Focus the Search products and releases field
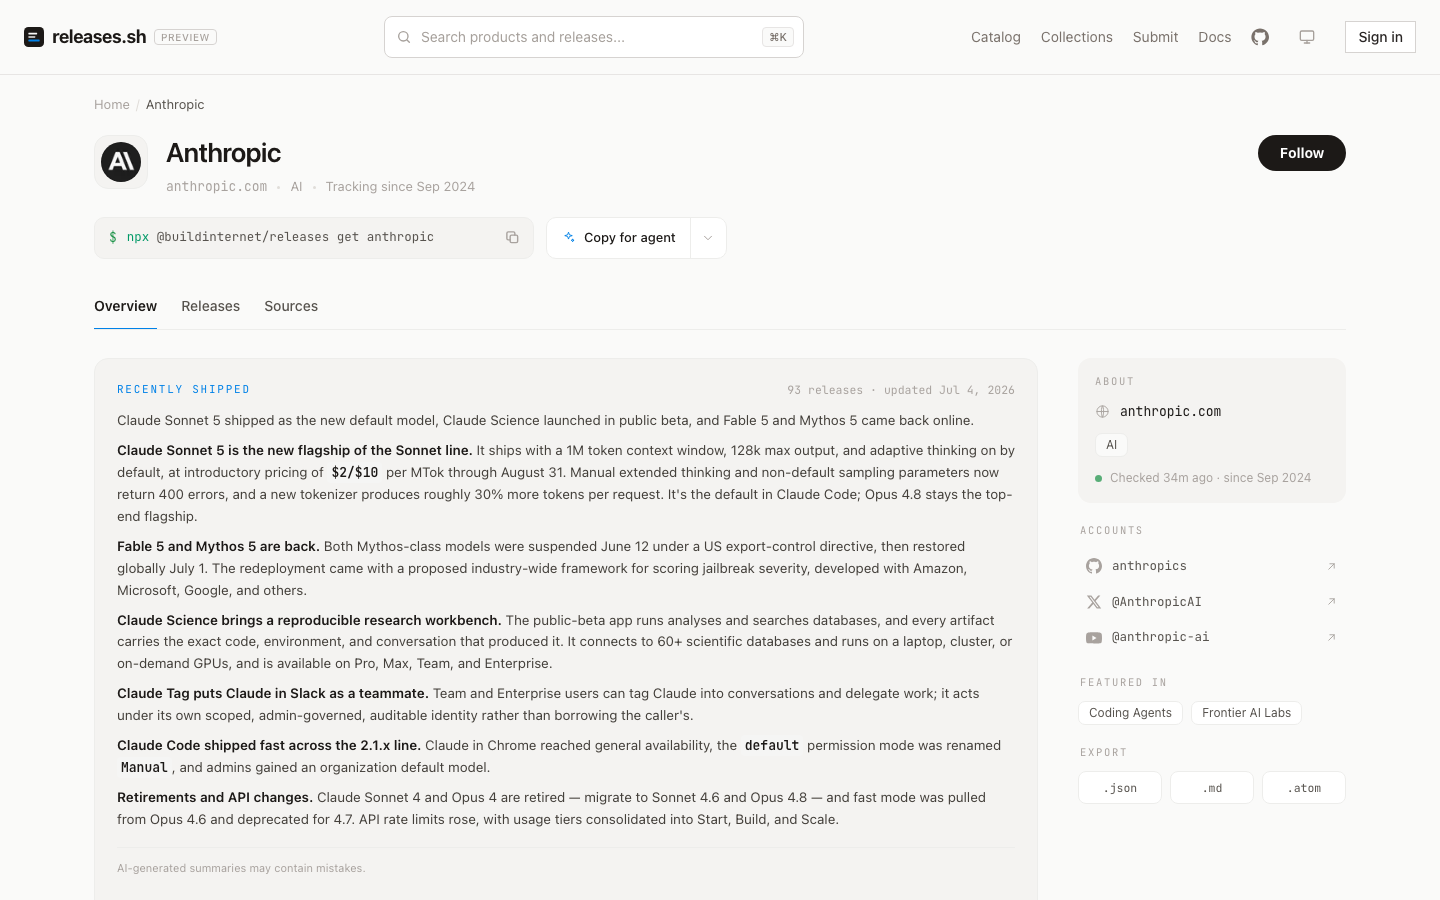Screen dimensions: 1440x900 pos(594,37)
